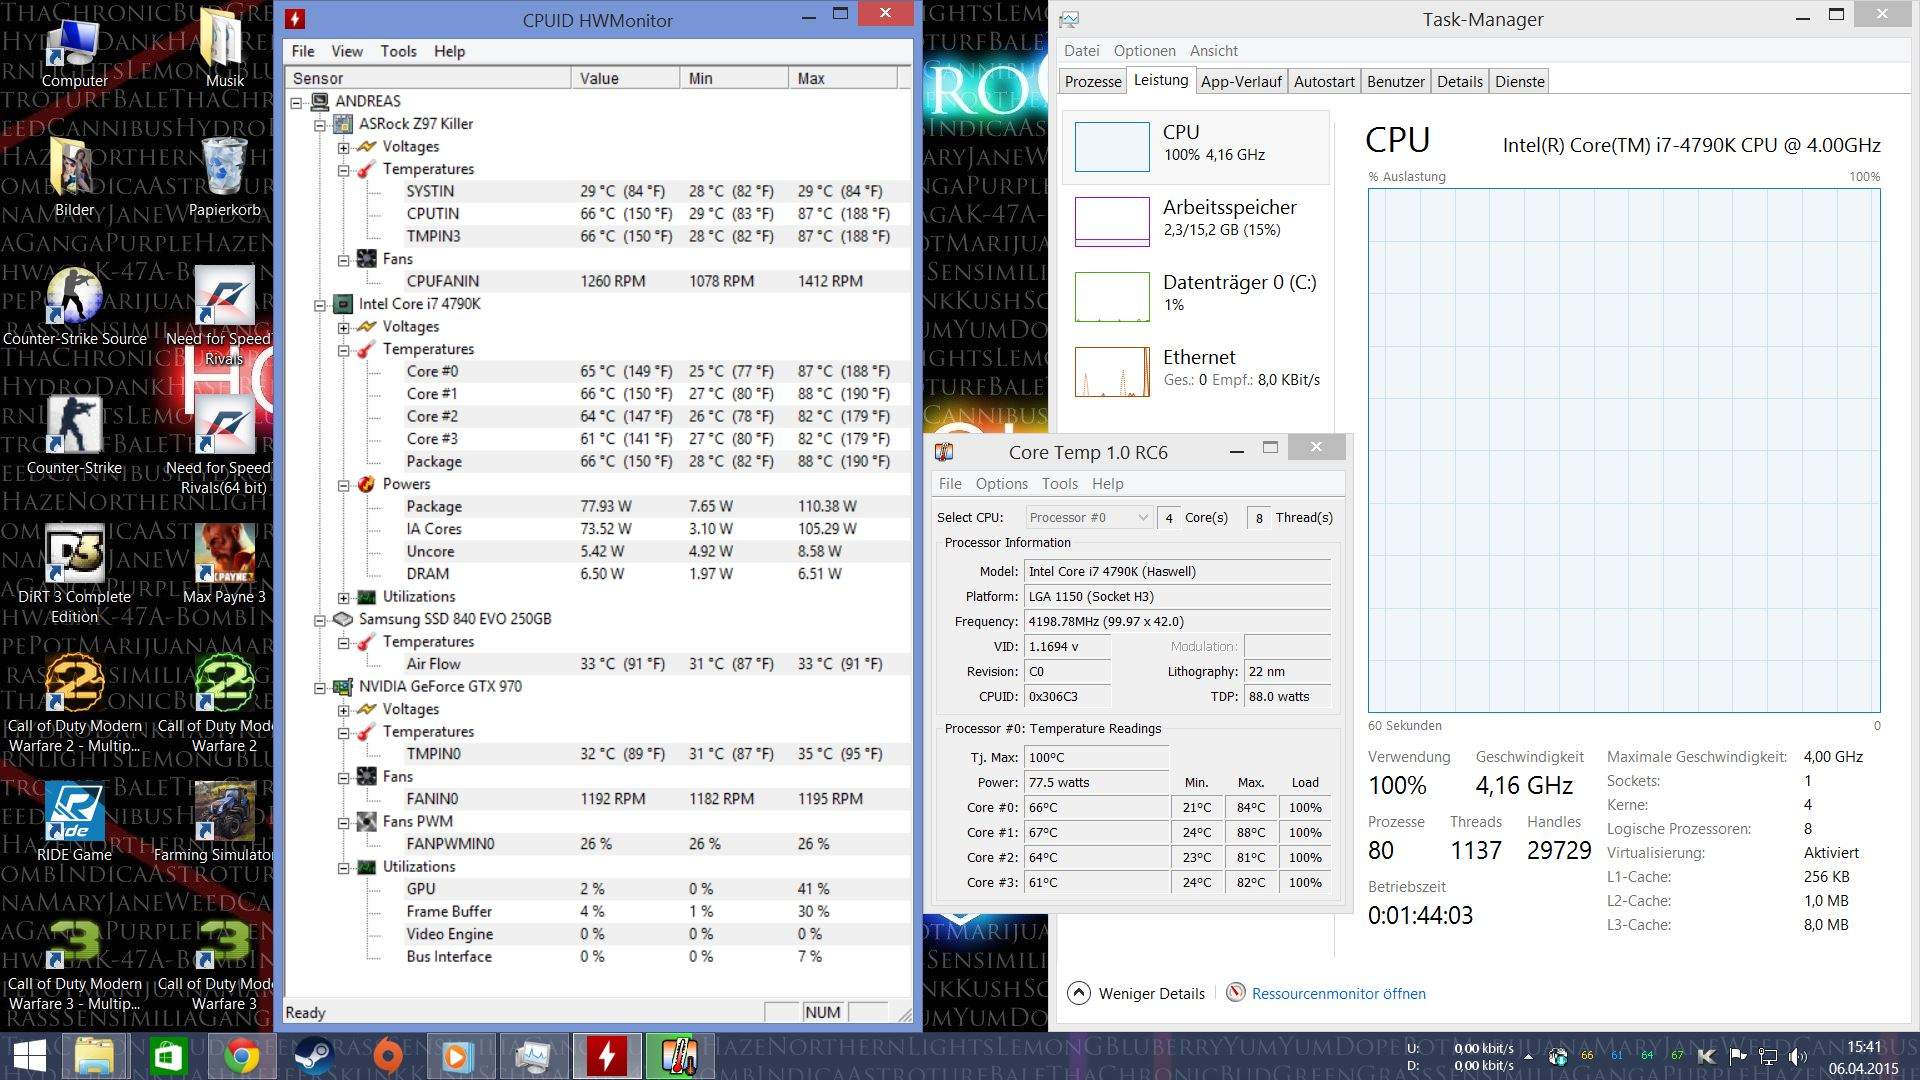Collapse the Intel Core i7 4790K node
This screenshot has height=1080, width=1920.
pos(320,305)
